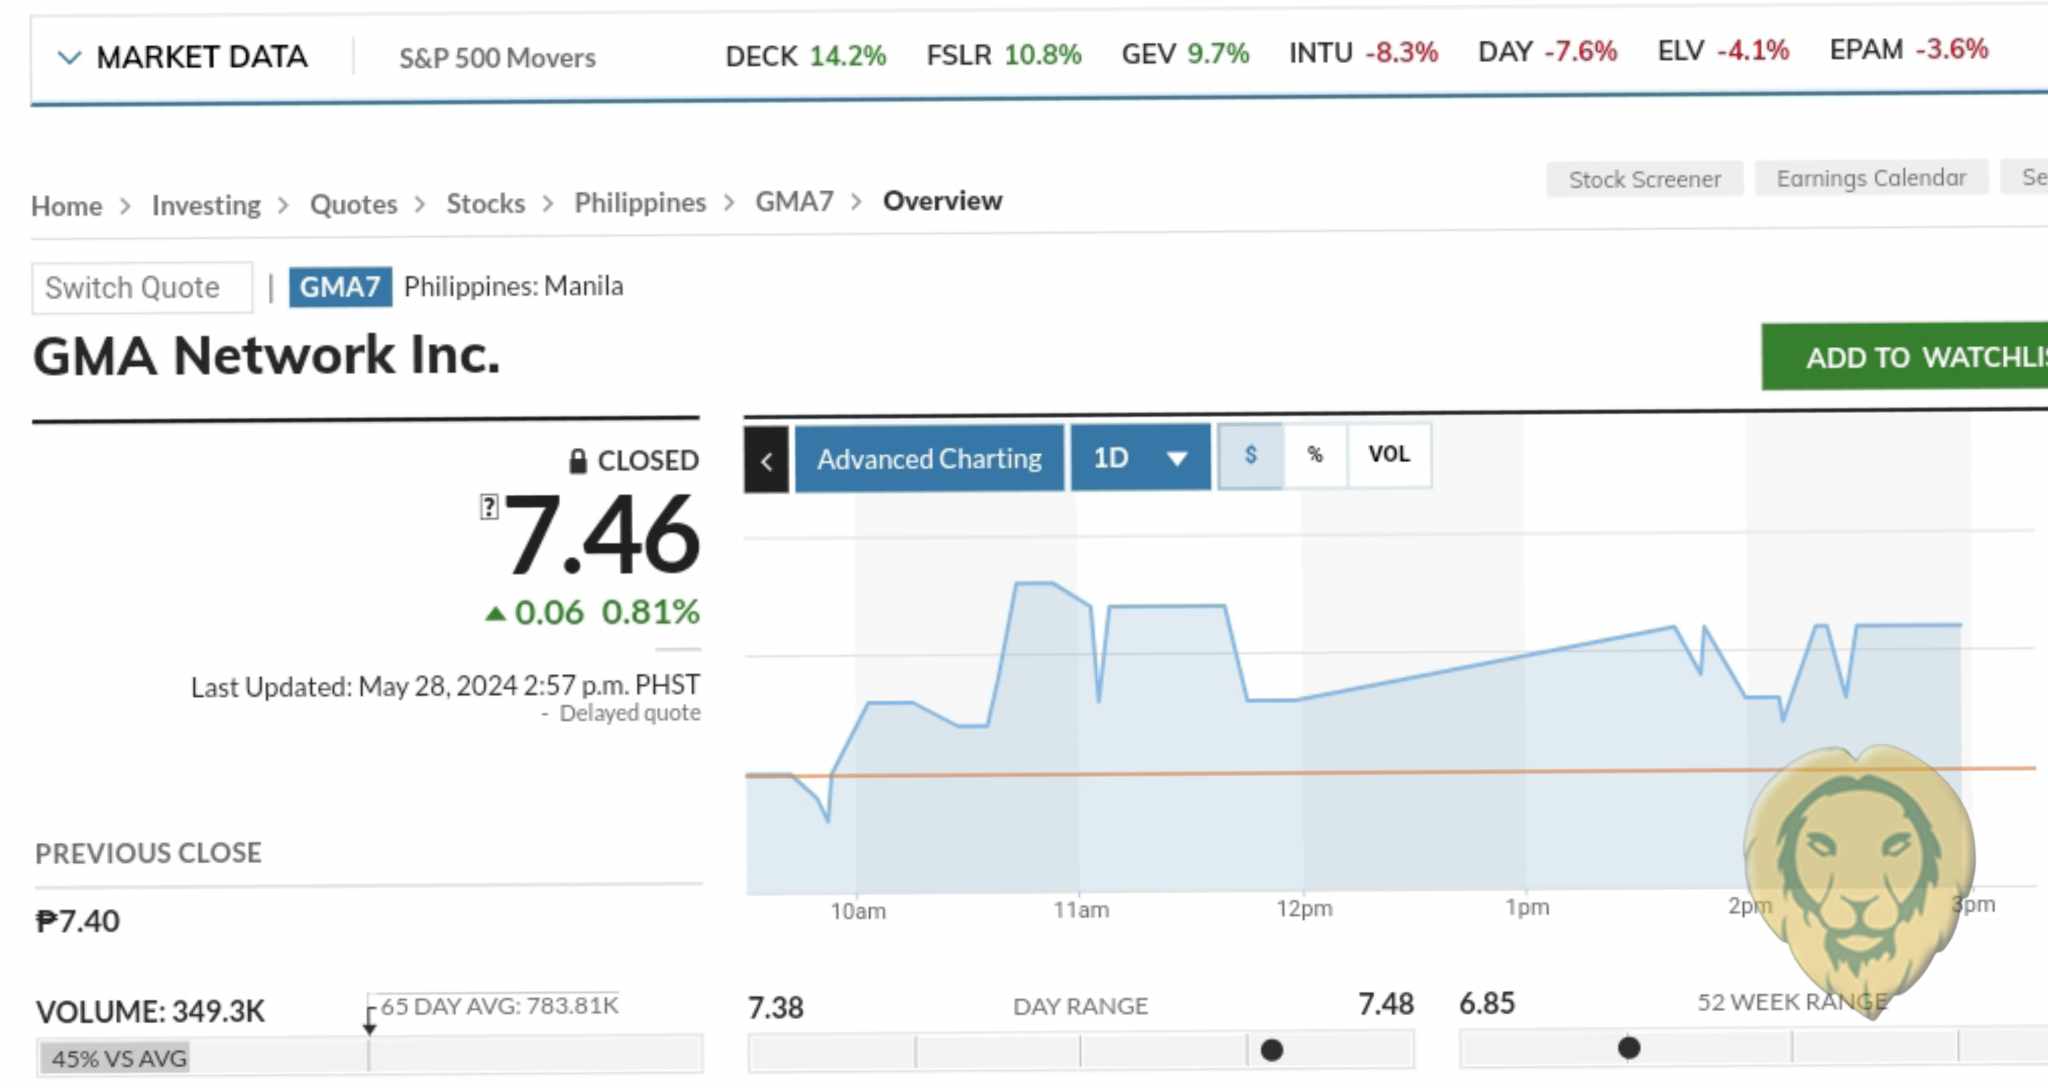Click the green up-triangle change icon
This screenshot has width=2048, height=1088.
[495, 613]
